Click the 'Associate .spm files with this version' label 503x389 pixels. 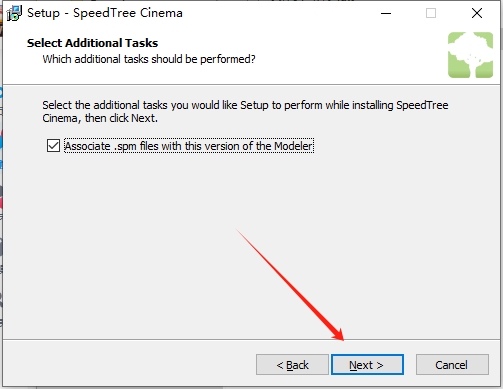coord(189,146)
